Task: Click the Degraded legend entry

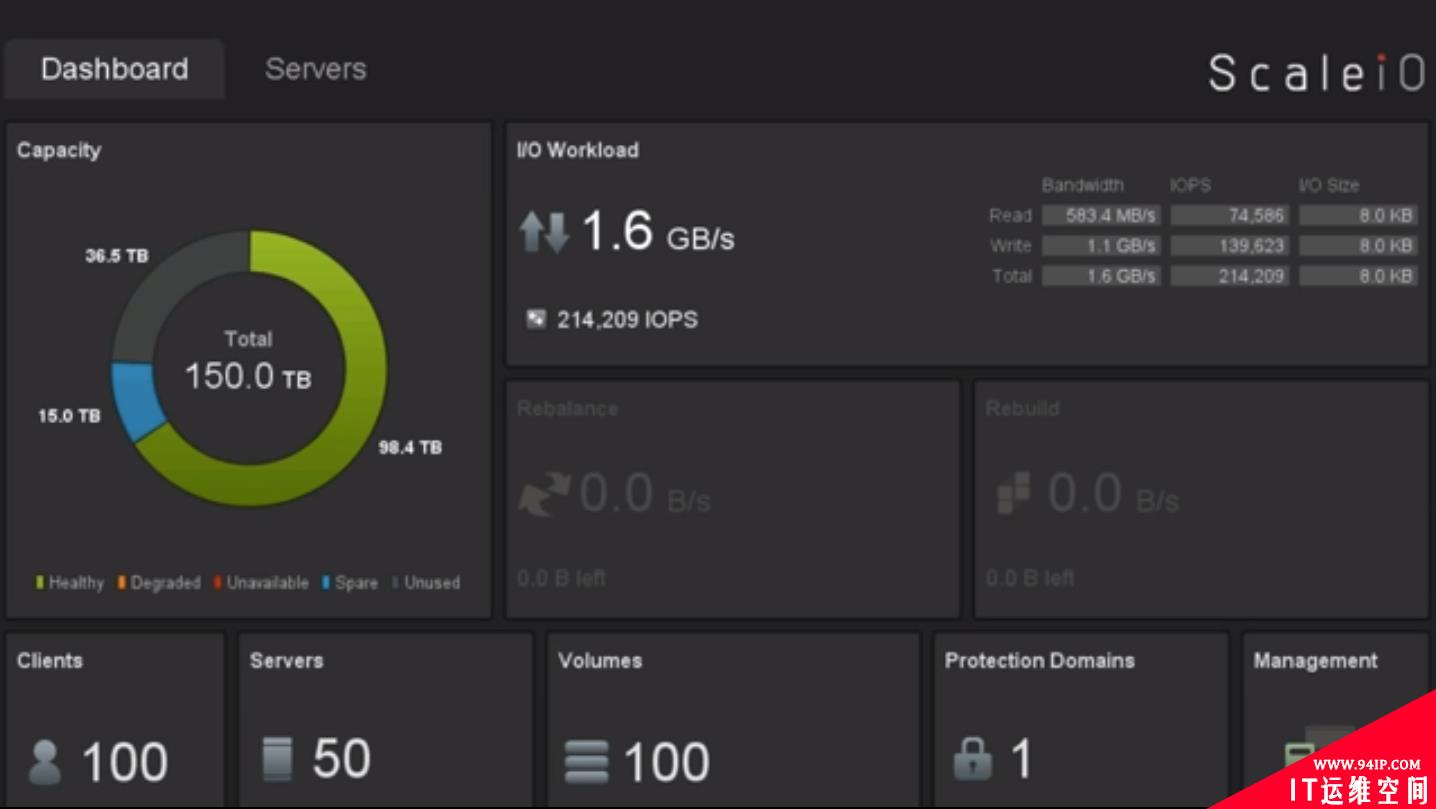Action: 159,582
